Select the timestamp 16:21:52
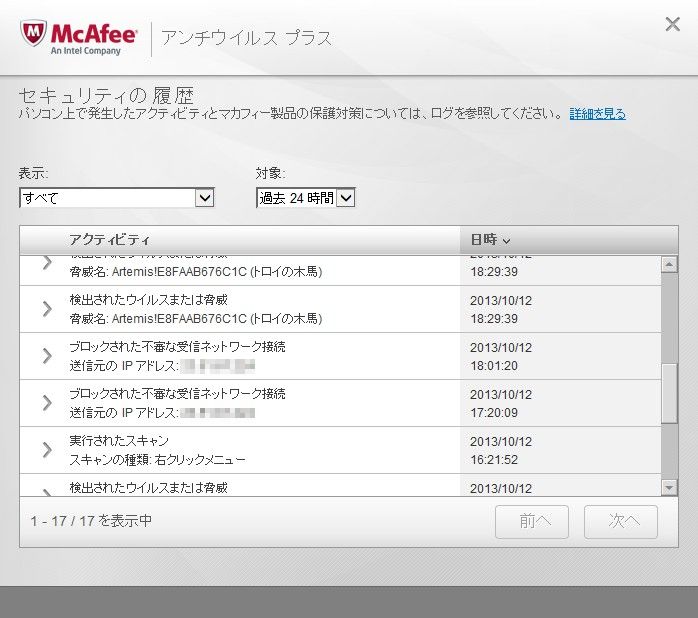 [x=494, y=460]
